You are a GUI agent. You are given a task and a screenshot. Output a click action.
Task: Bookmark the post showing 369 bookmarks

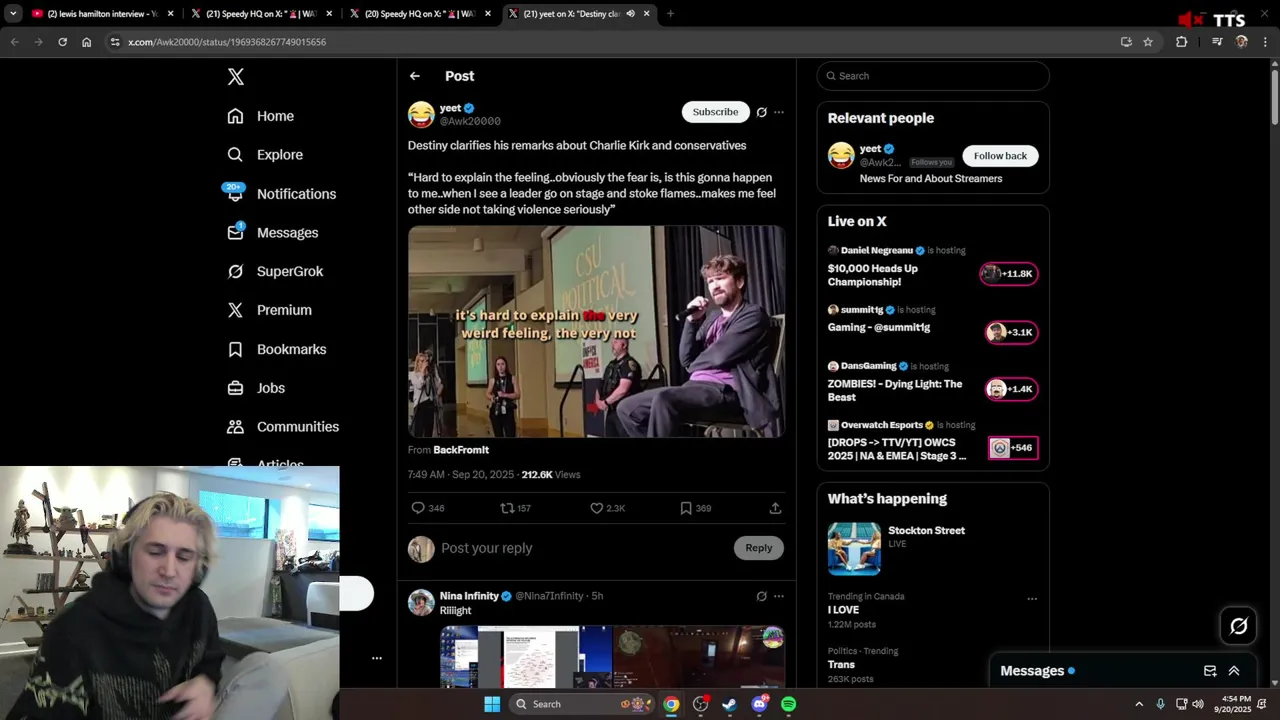click(x=686, y=508)
